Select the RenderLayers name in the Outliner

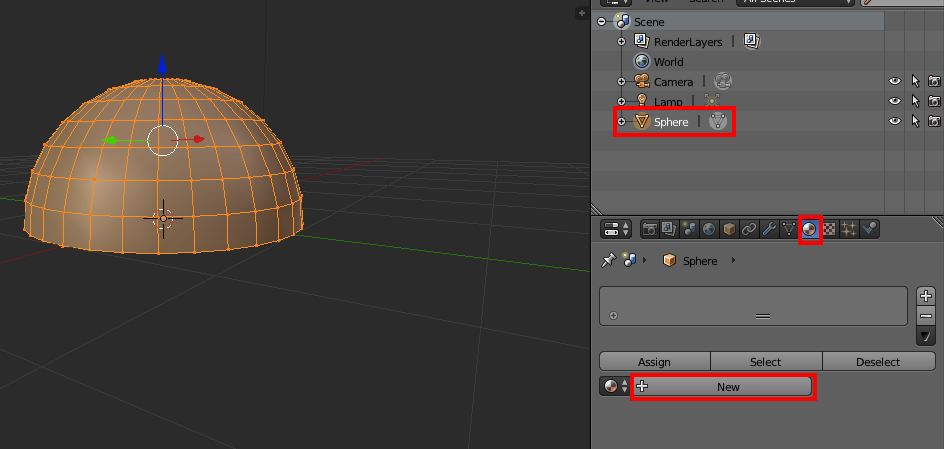pyautogui.click(x=688, y=42)
